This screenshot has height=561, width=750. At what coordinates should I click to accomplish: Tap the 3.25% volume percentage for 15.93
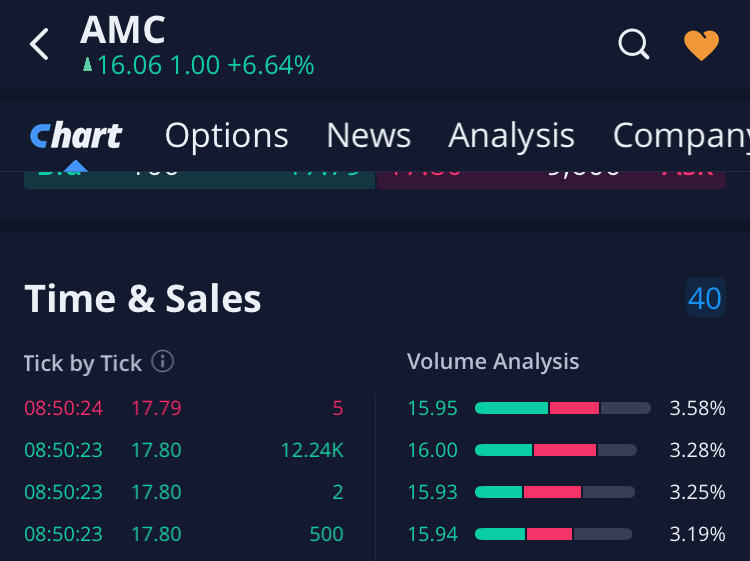697,492
